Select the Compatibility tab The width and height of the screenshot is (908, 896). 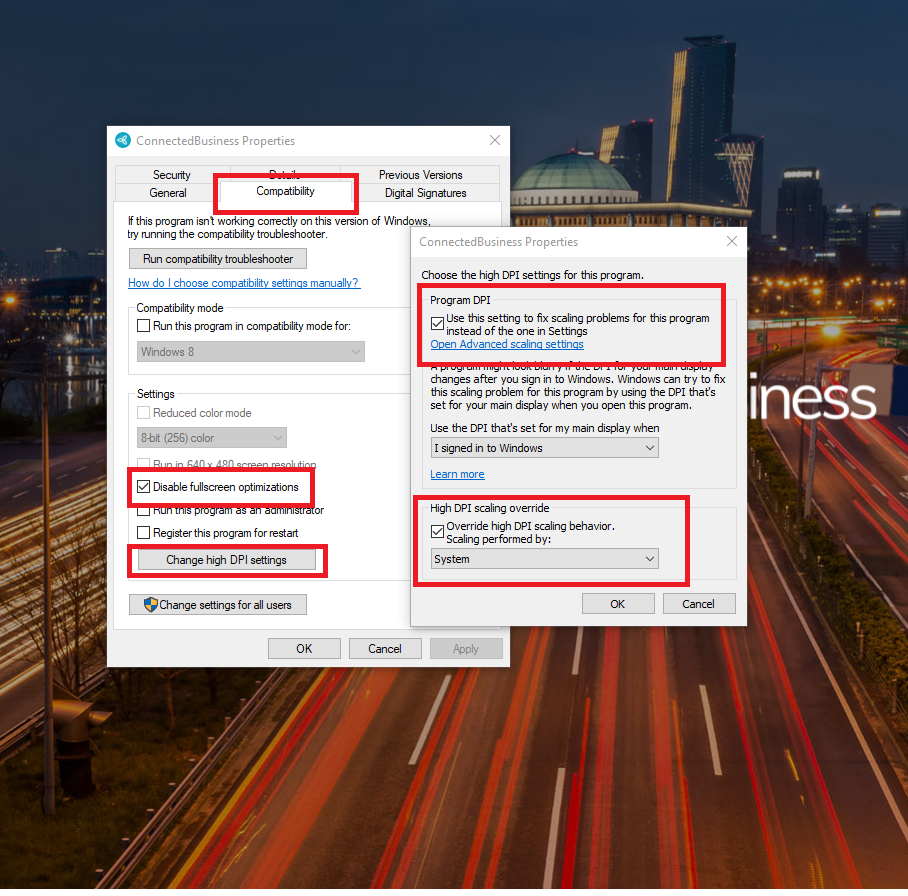[x=285, y=191]
